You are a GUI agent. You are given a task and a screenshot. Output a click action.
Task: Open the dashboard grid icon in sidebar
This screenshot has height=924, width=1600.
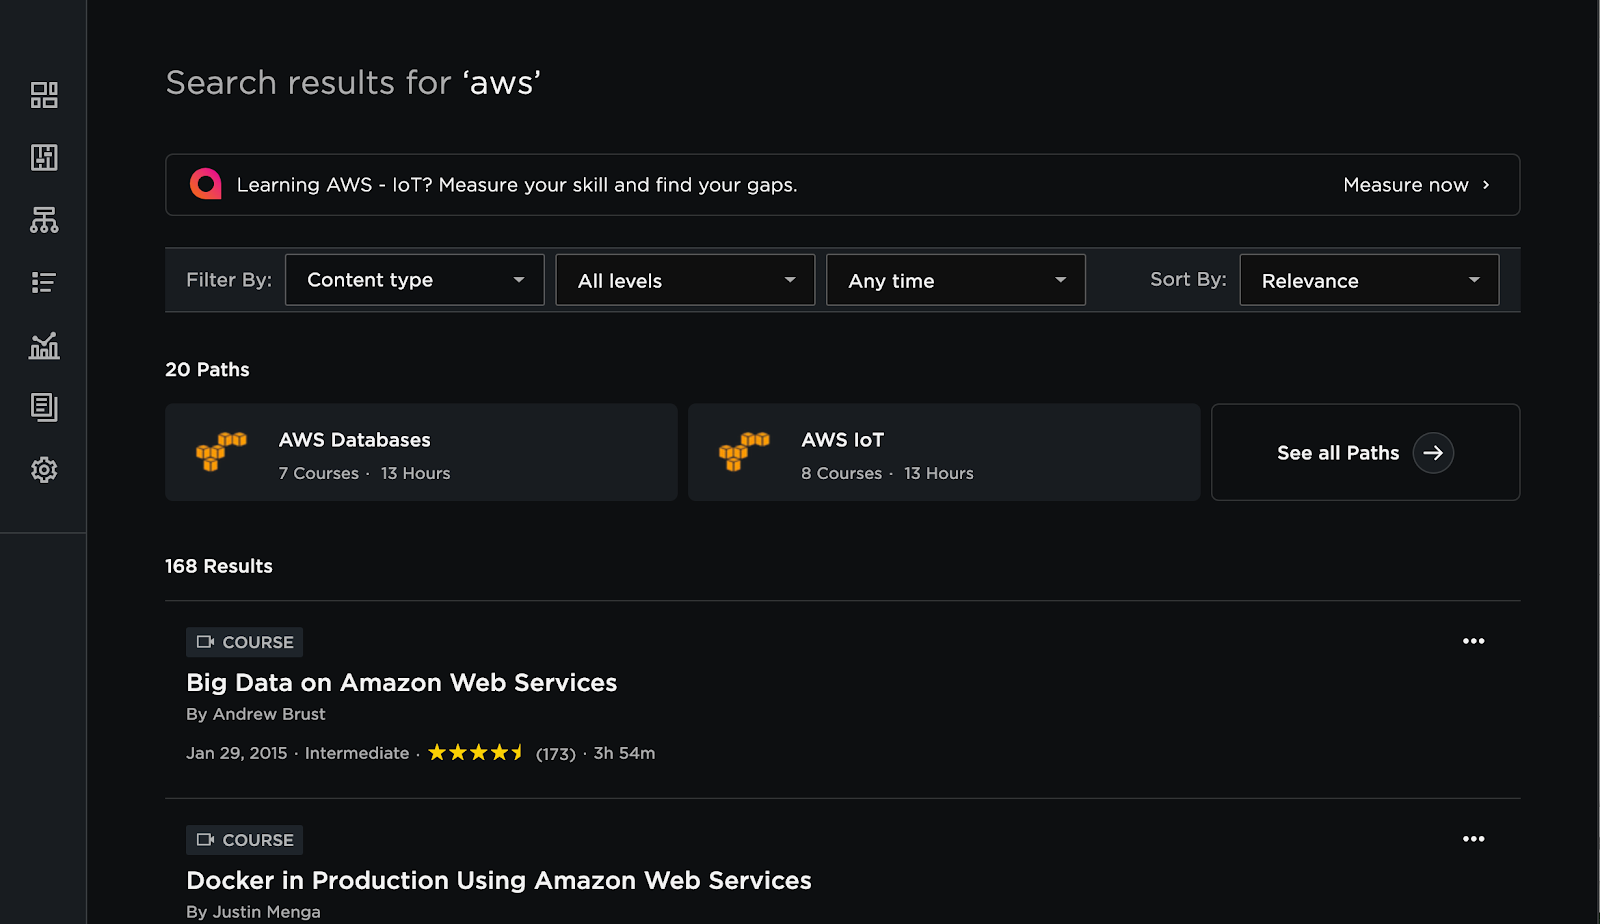[x=44, y=95]
